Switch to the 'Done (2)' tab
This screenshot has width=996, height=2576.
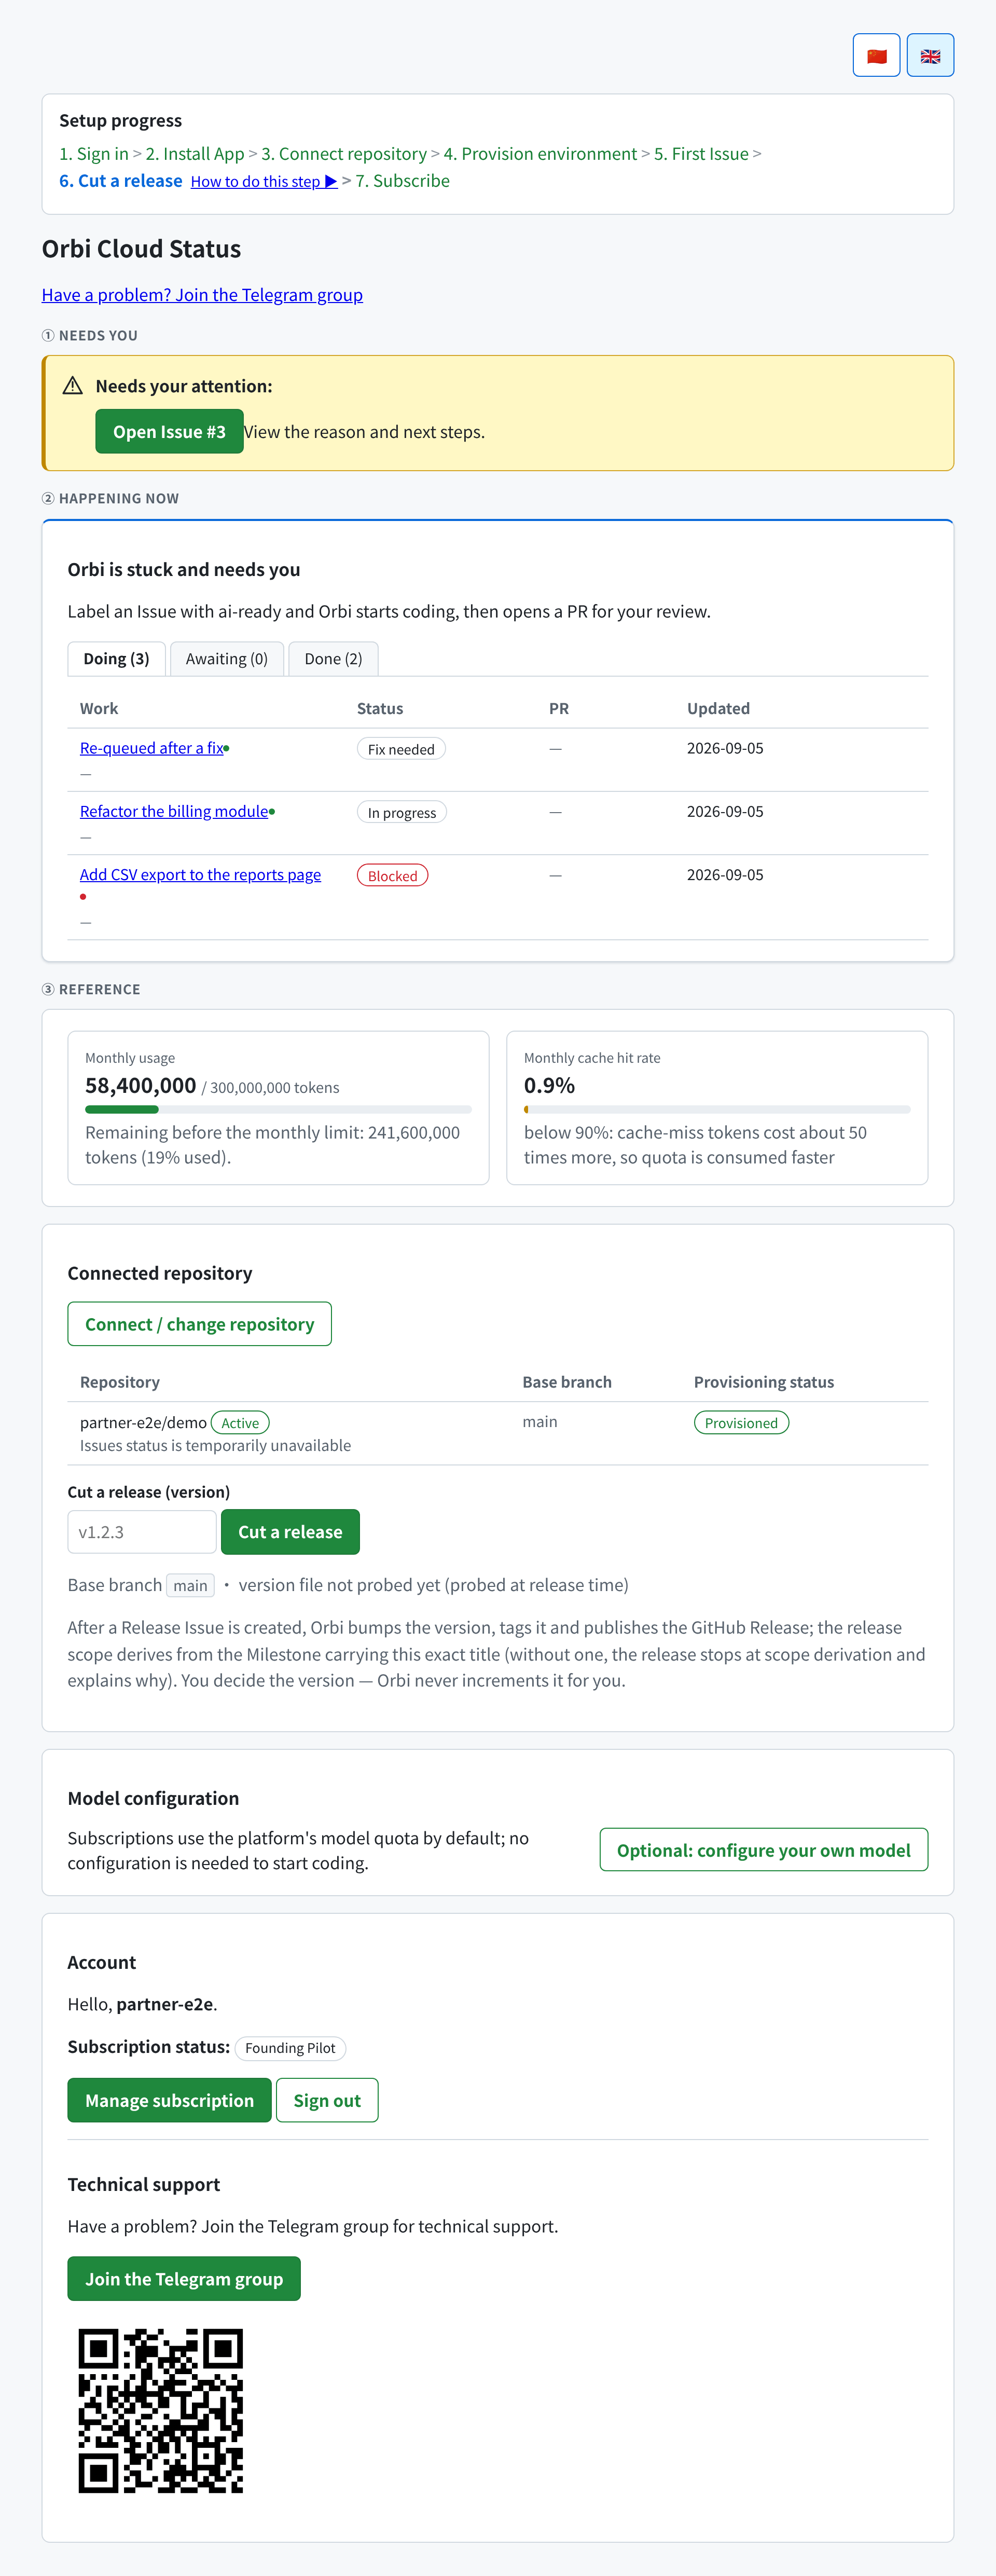[x=333, y=659]
